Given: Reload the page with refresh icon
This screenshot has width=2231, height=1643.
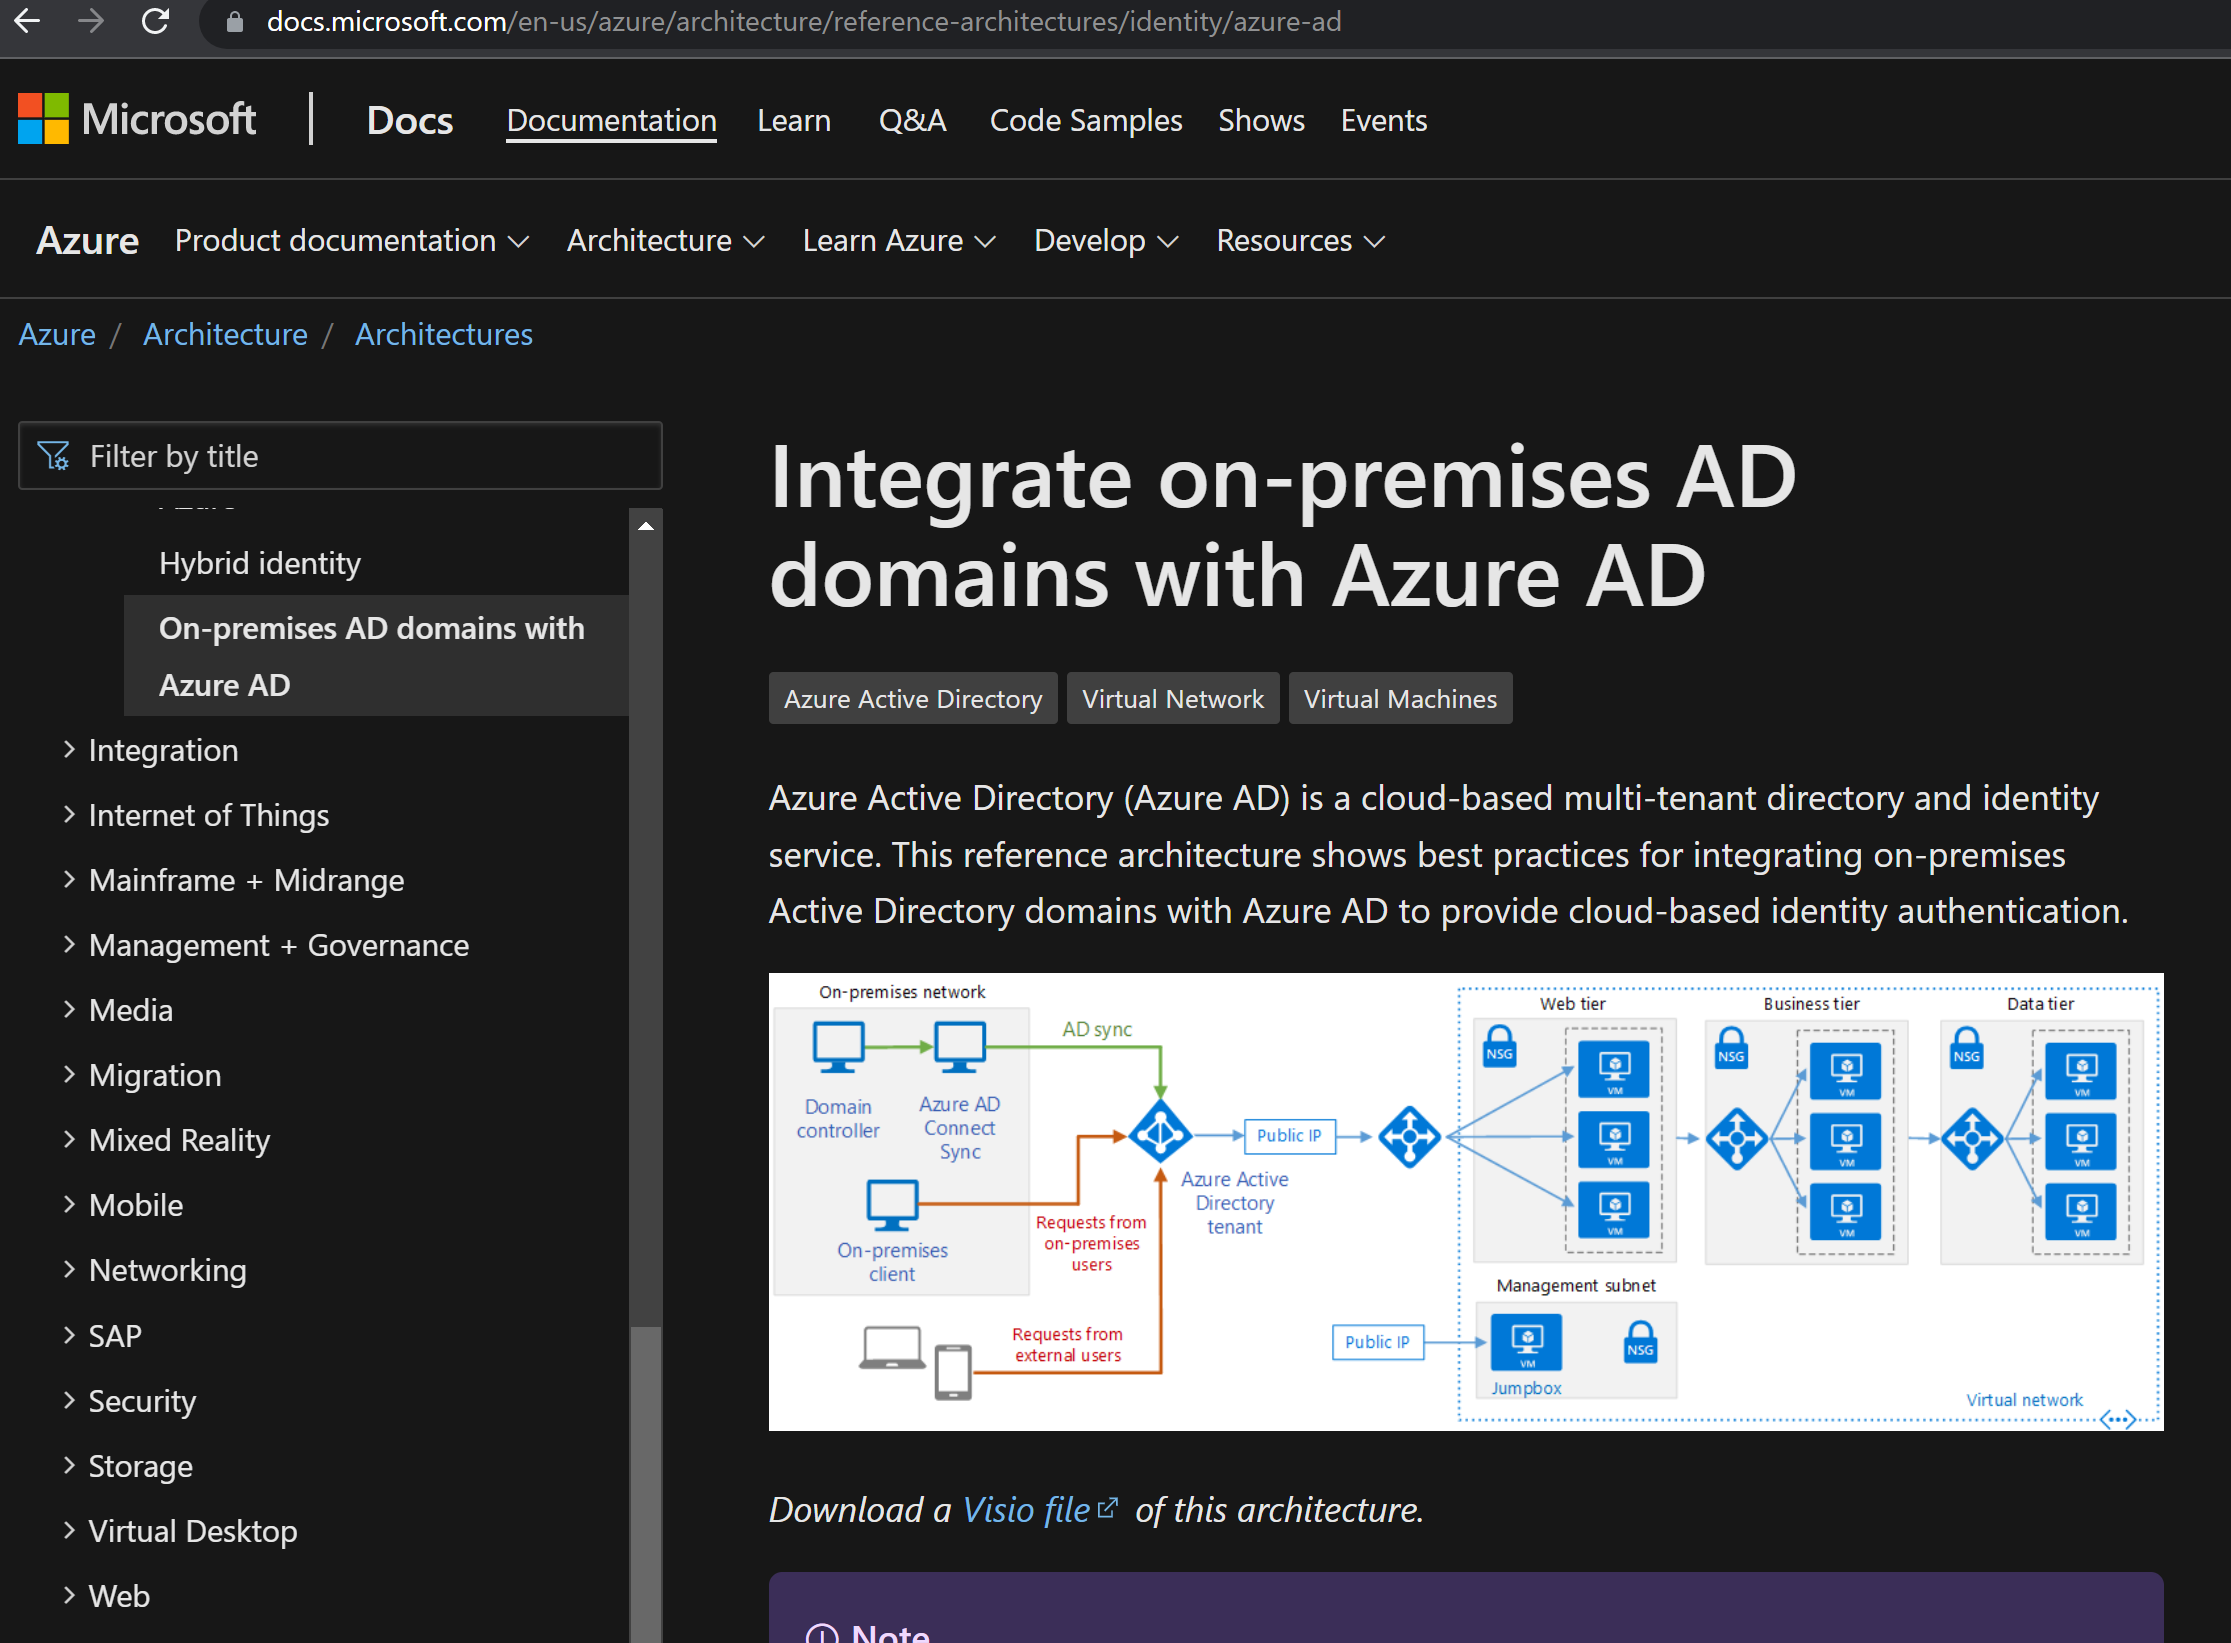Looking at the screenshot, I should tap(155, 21).
